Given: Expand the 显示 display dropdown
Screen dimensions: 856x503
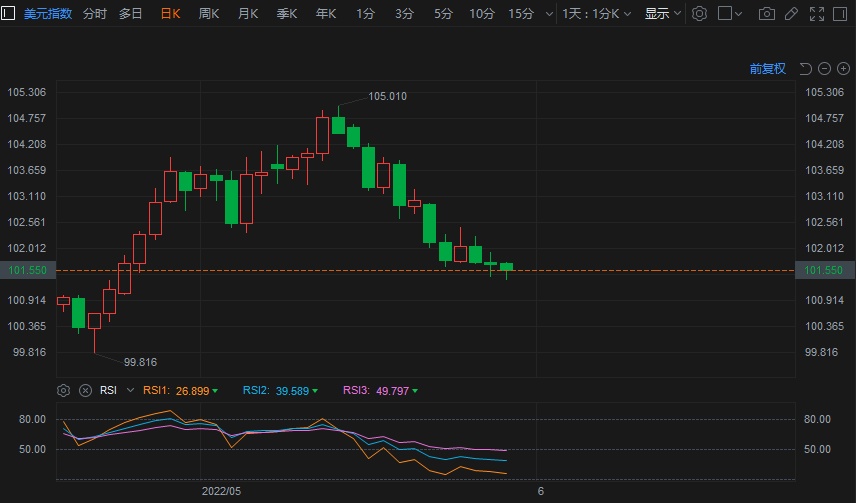Looking at the screenshot, I should (x=663, y=14).
